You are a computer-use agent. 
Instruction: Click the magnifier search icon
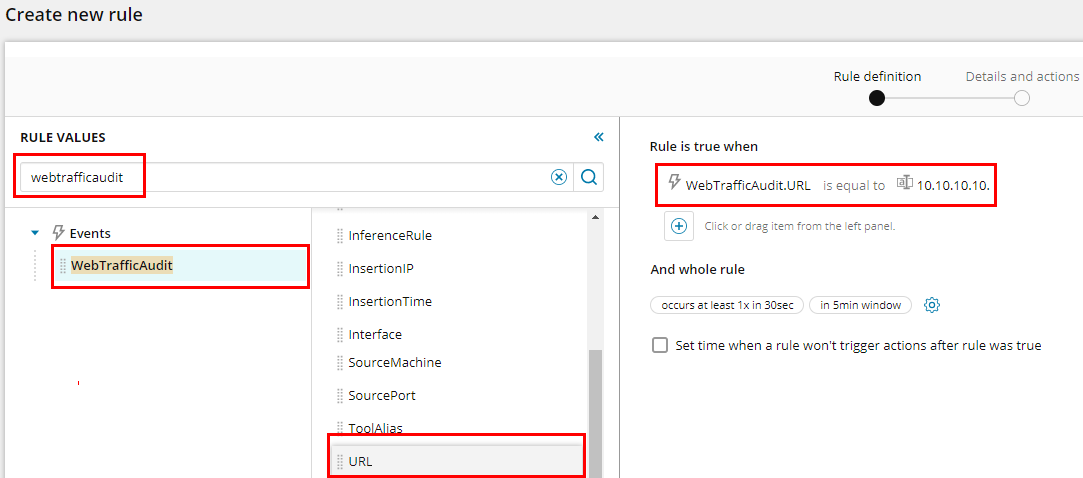(x=588, y=178)
